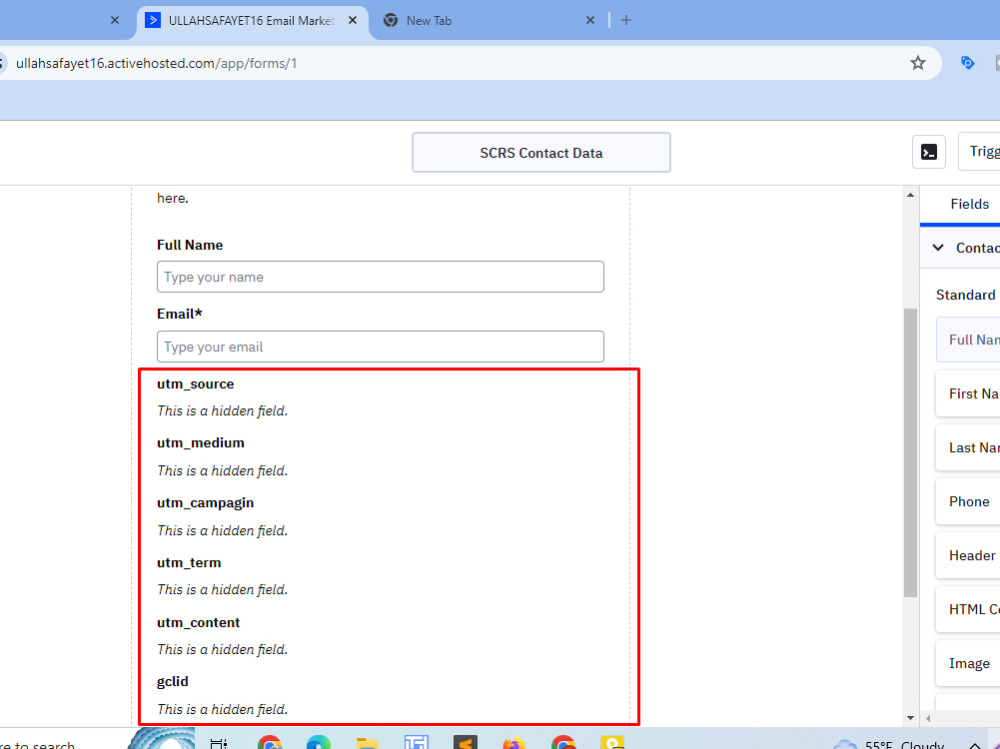This screenshot has height=749, width=1000.
Task: Click the Full Name input box
Action: point(380,277)
